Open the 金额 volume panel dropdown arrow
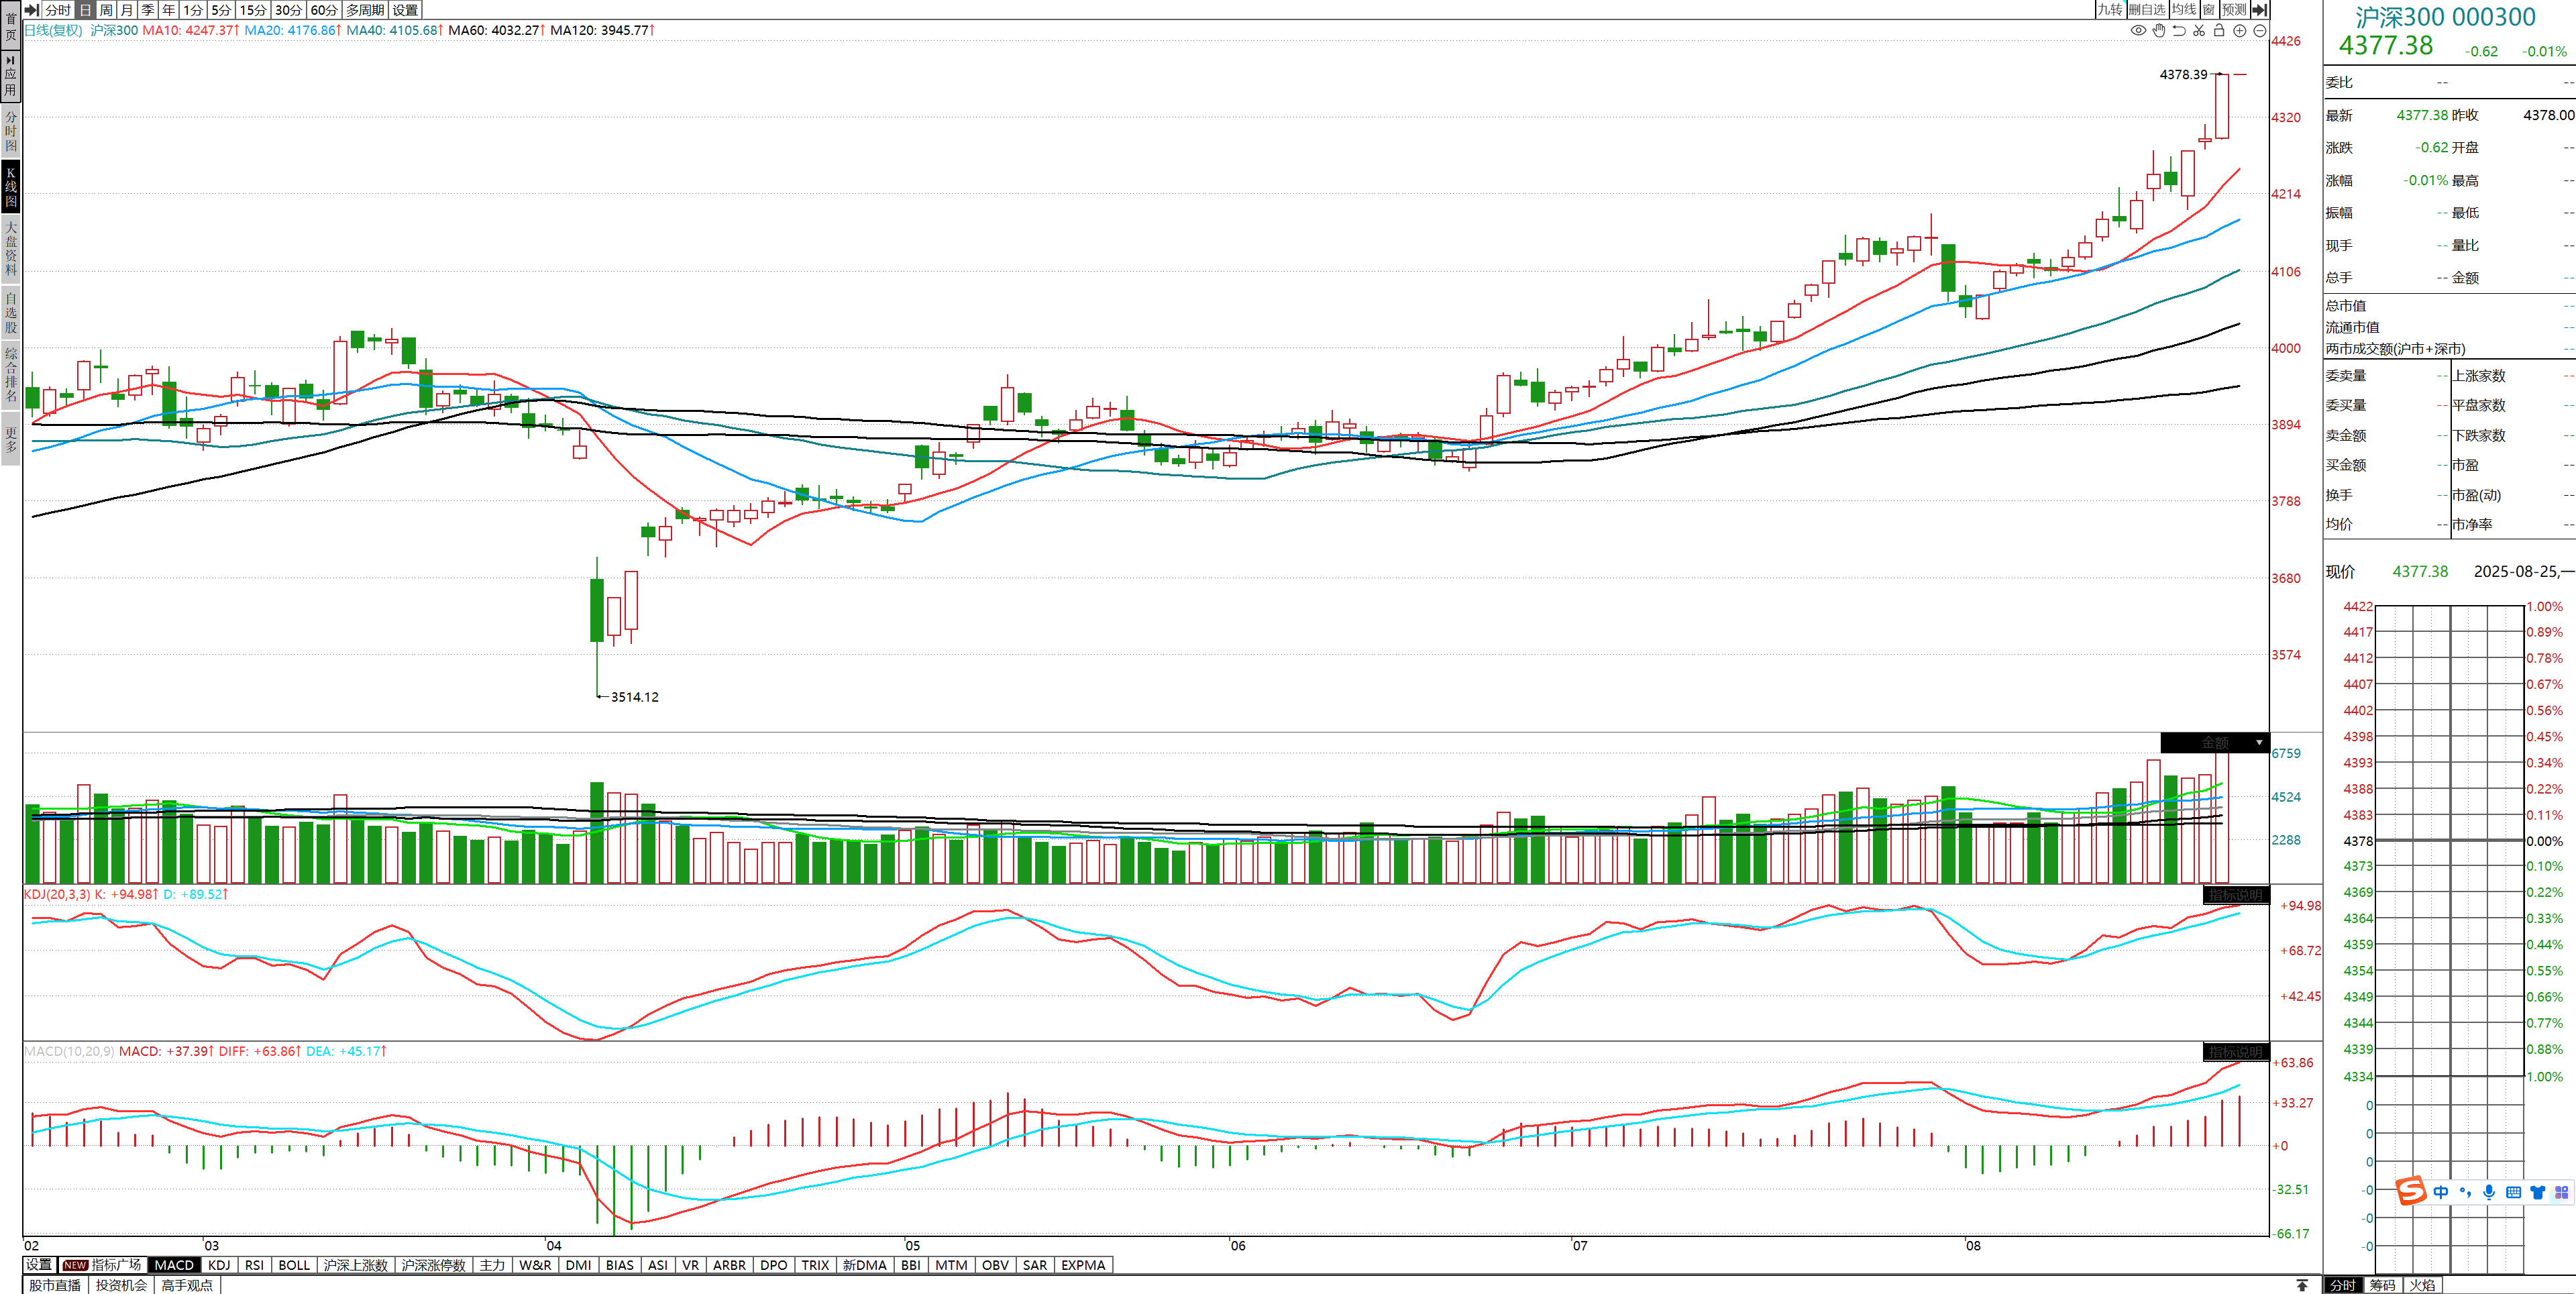The height and width of the screenshot is (1294, 2576). click(2259, 743)
